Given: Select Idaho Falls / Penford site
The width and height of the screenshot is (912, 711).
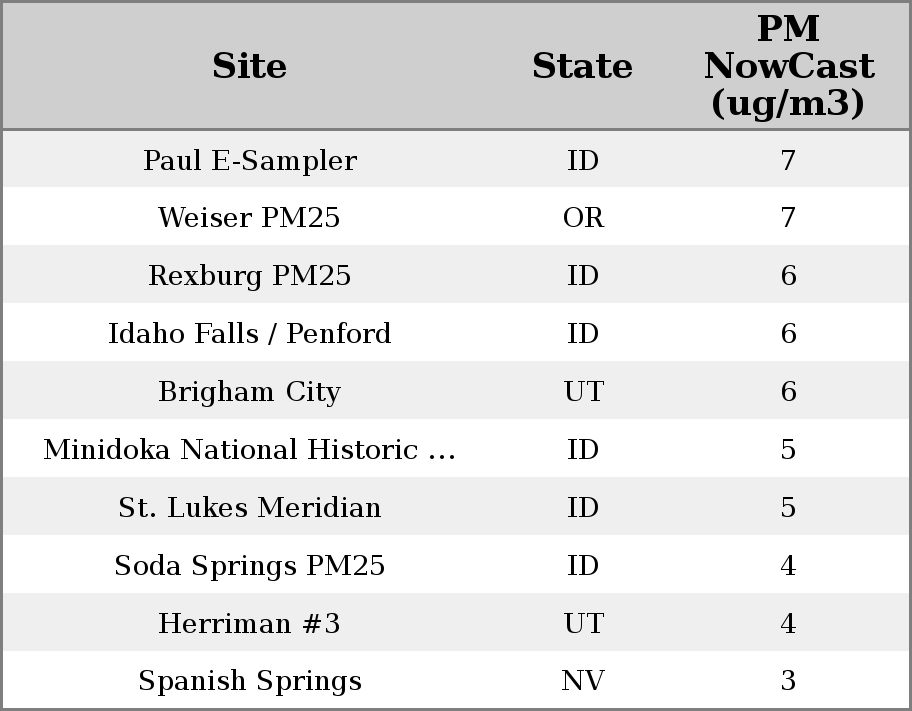Looking at the screenshot, I should (x=249, y=334).
